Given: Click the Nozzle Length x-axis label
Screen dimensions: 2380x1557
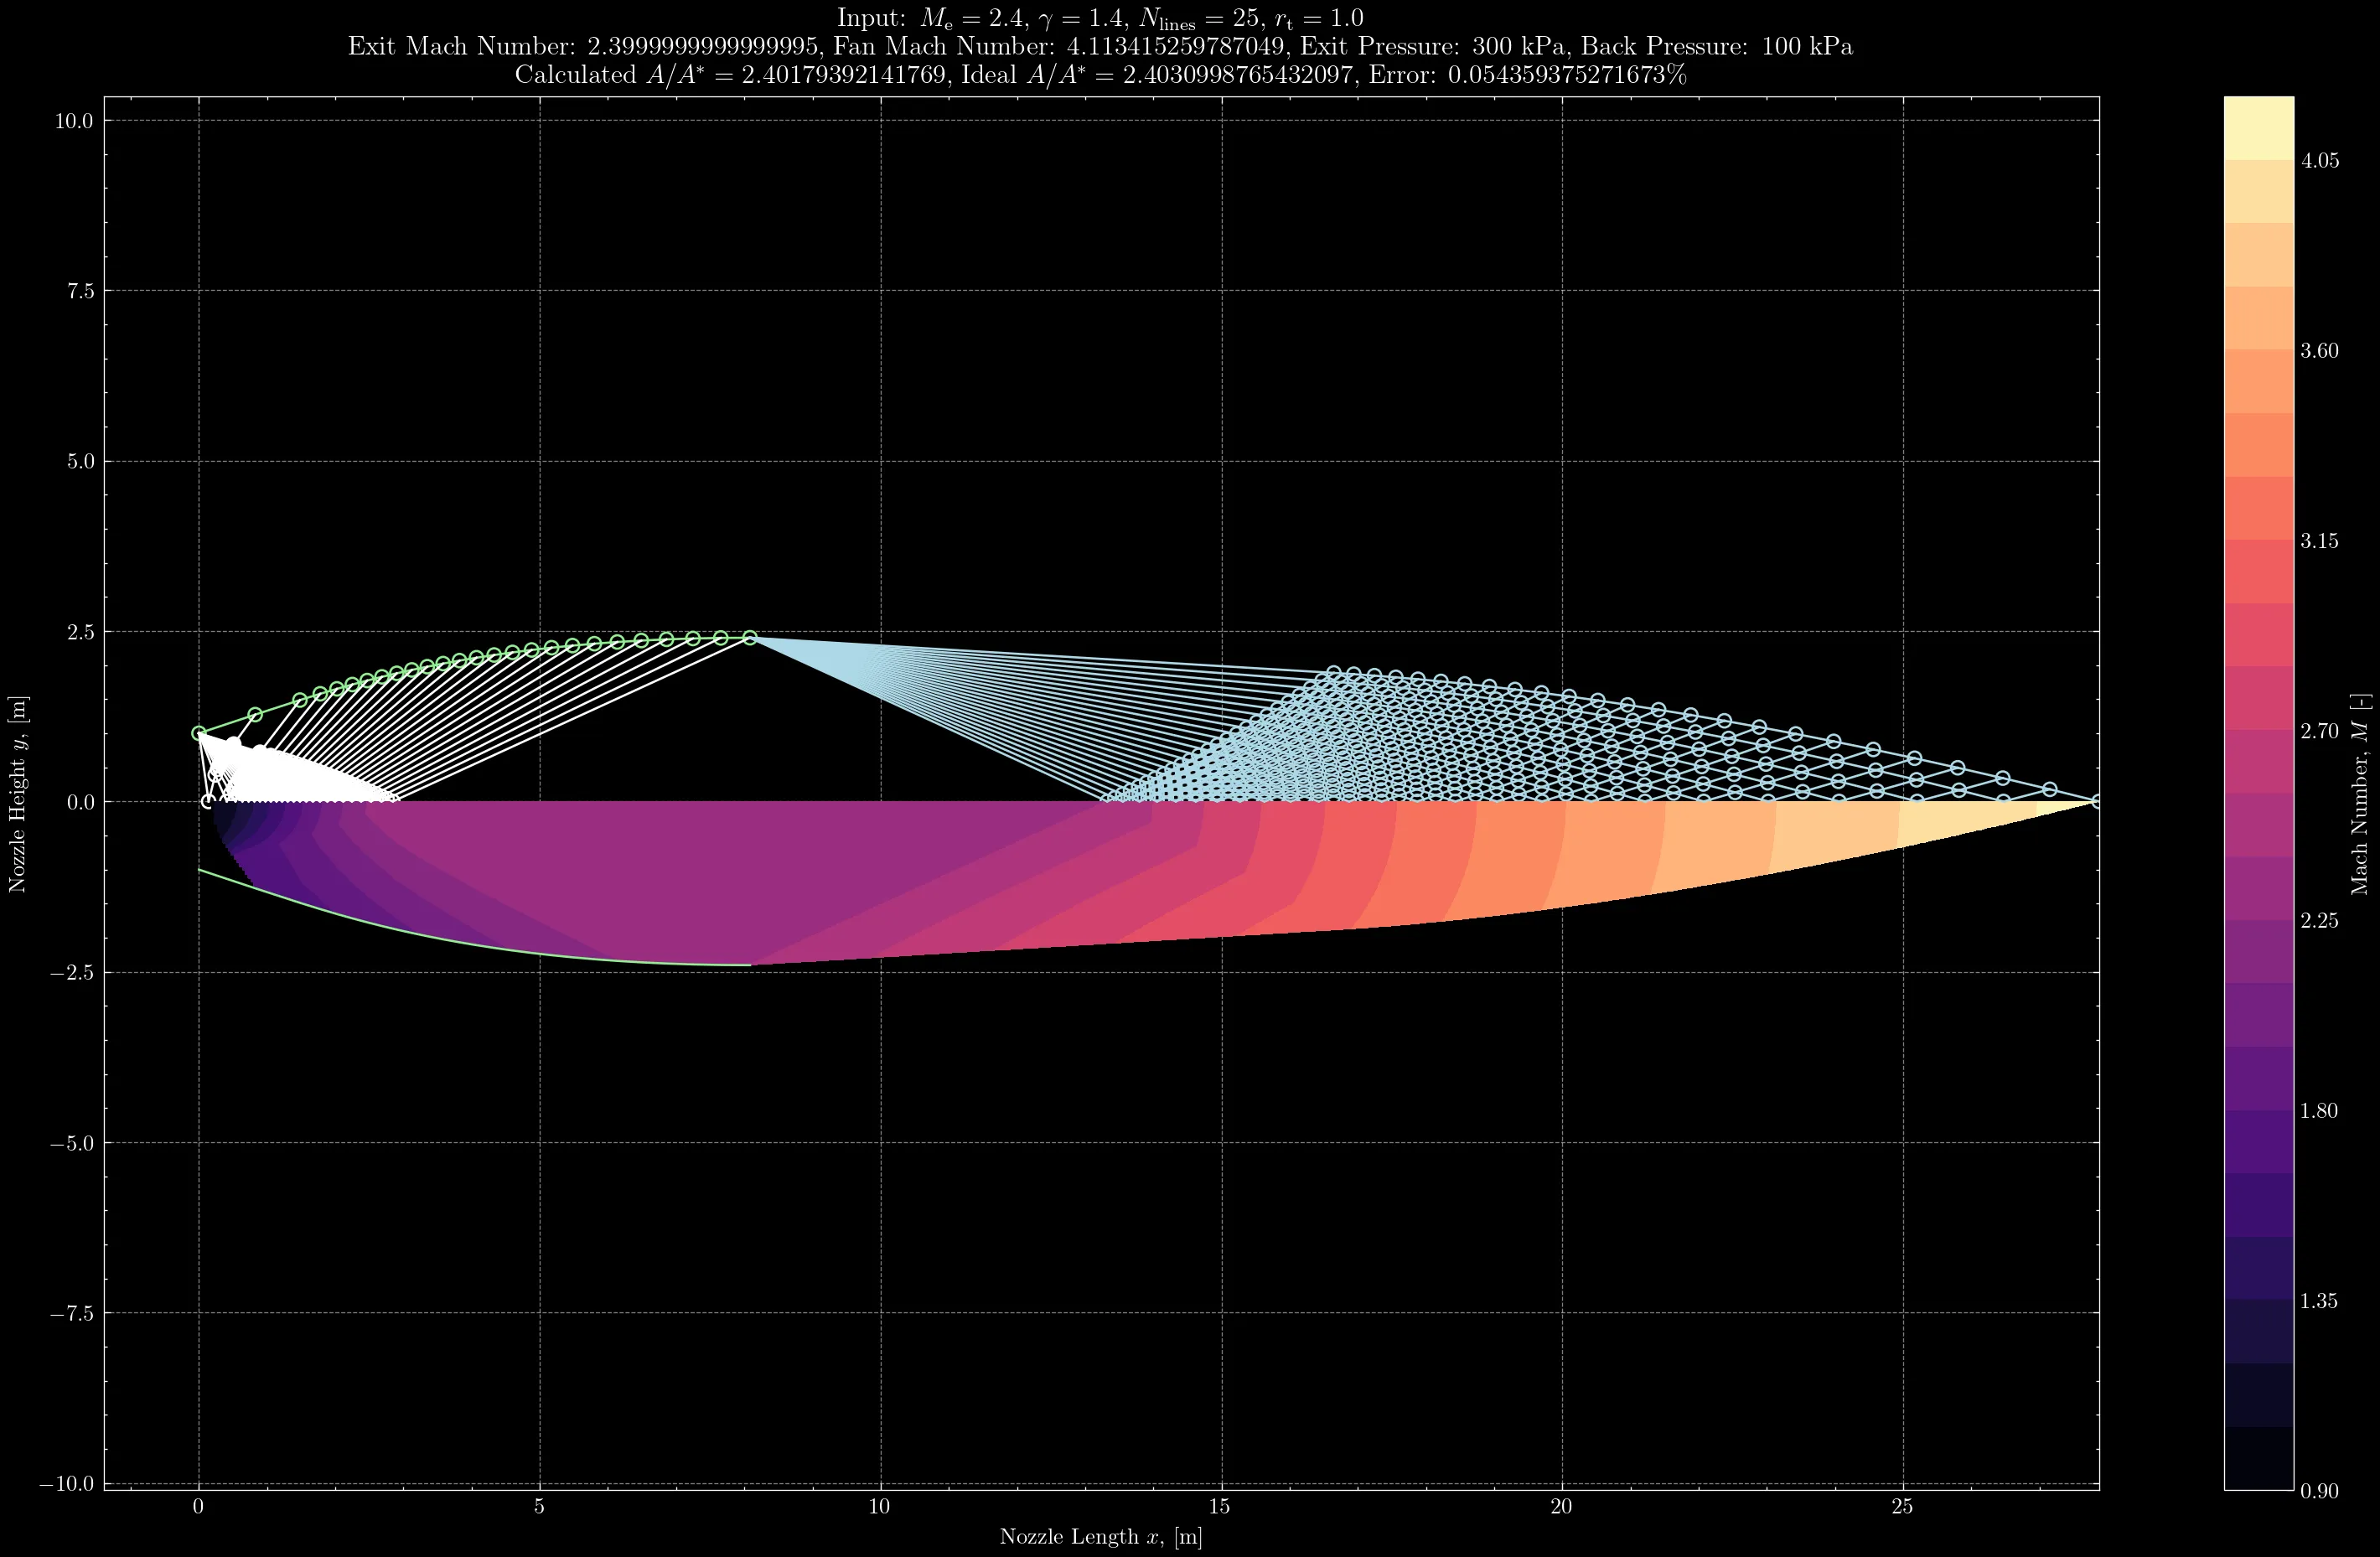Looking at the screenshot, I should point(1100,1537).
